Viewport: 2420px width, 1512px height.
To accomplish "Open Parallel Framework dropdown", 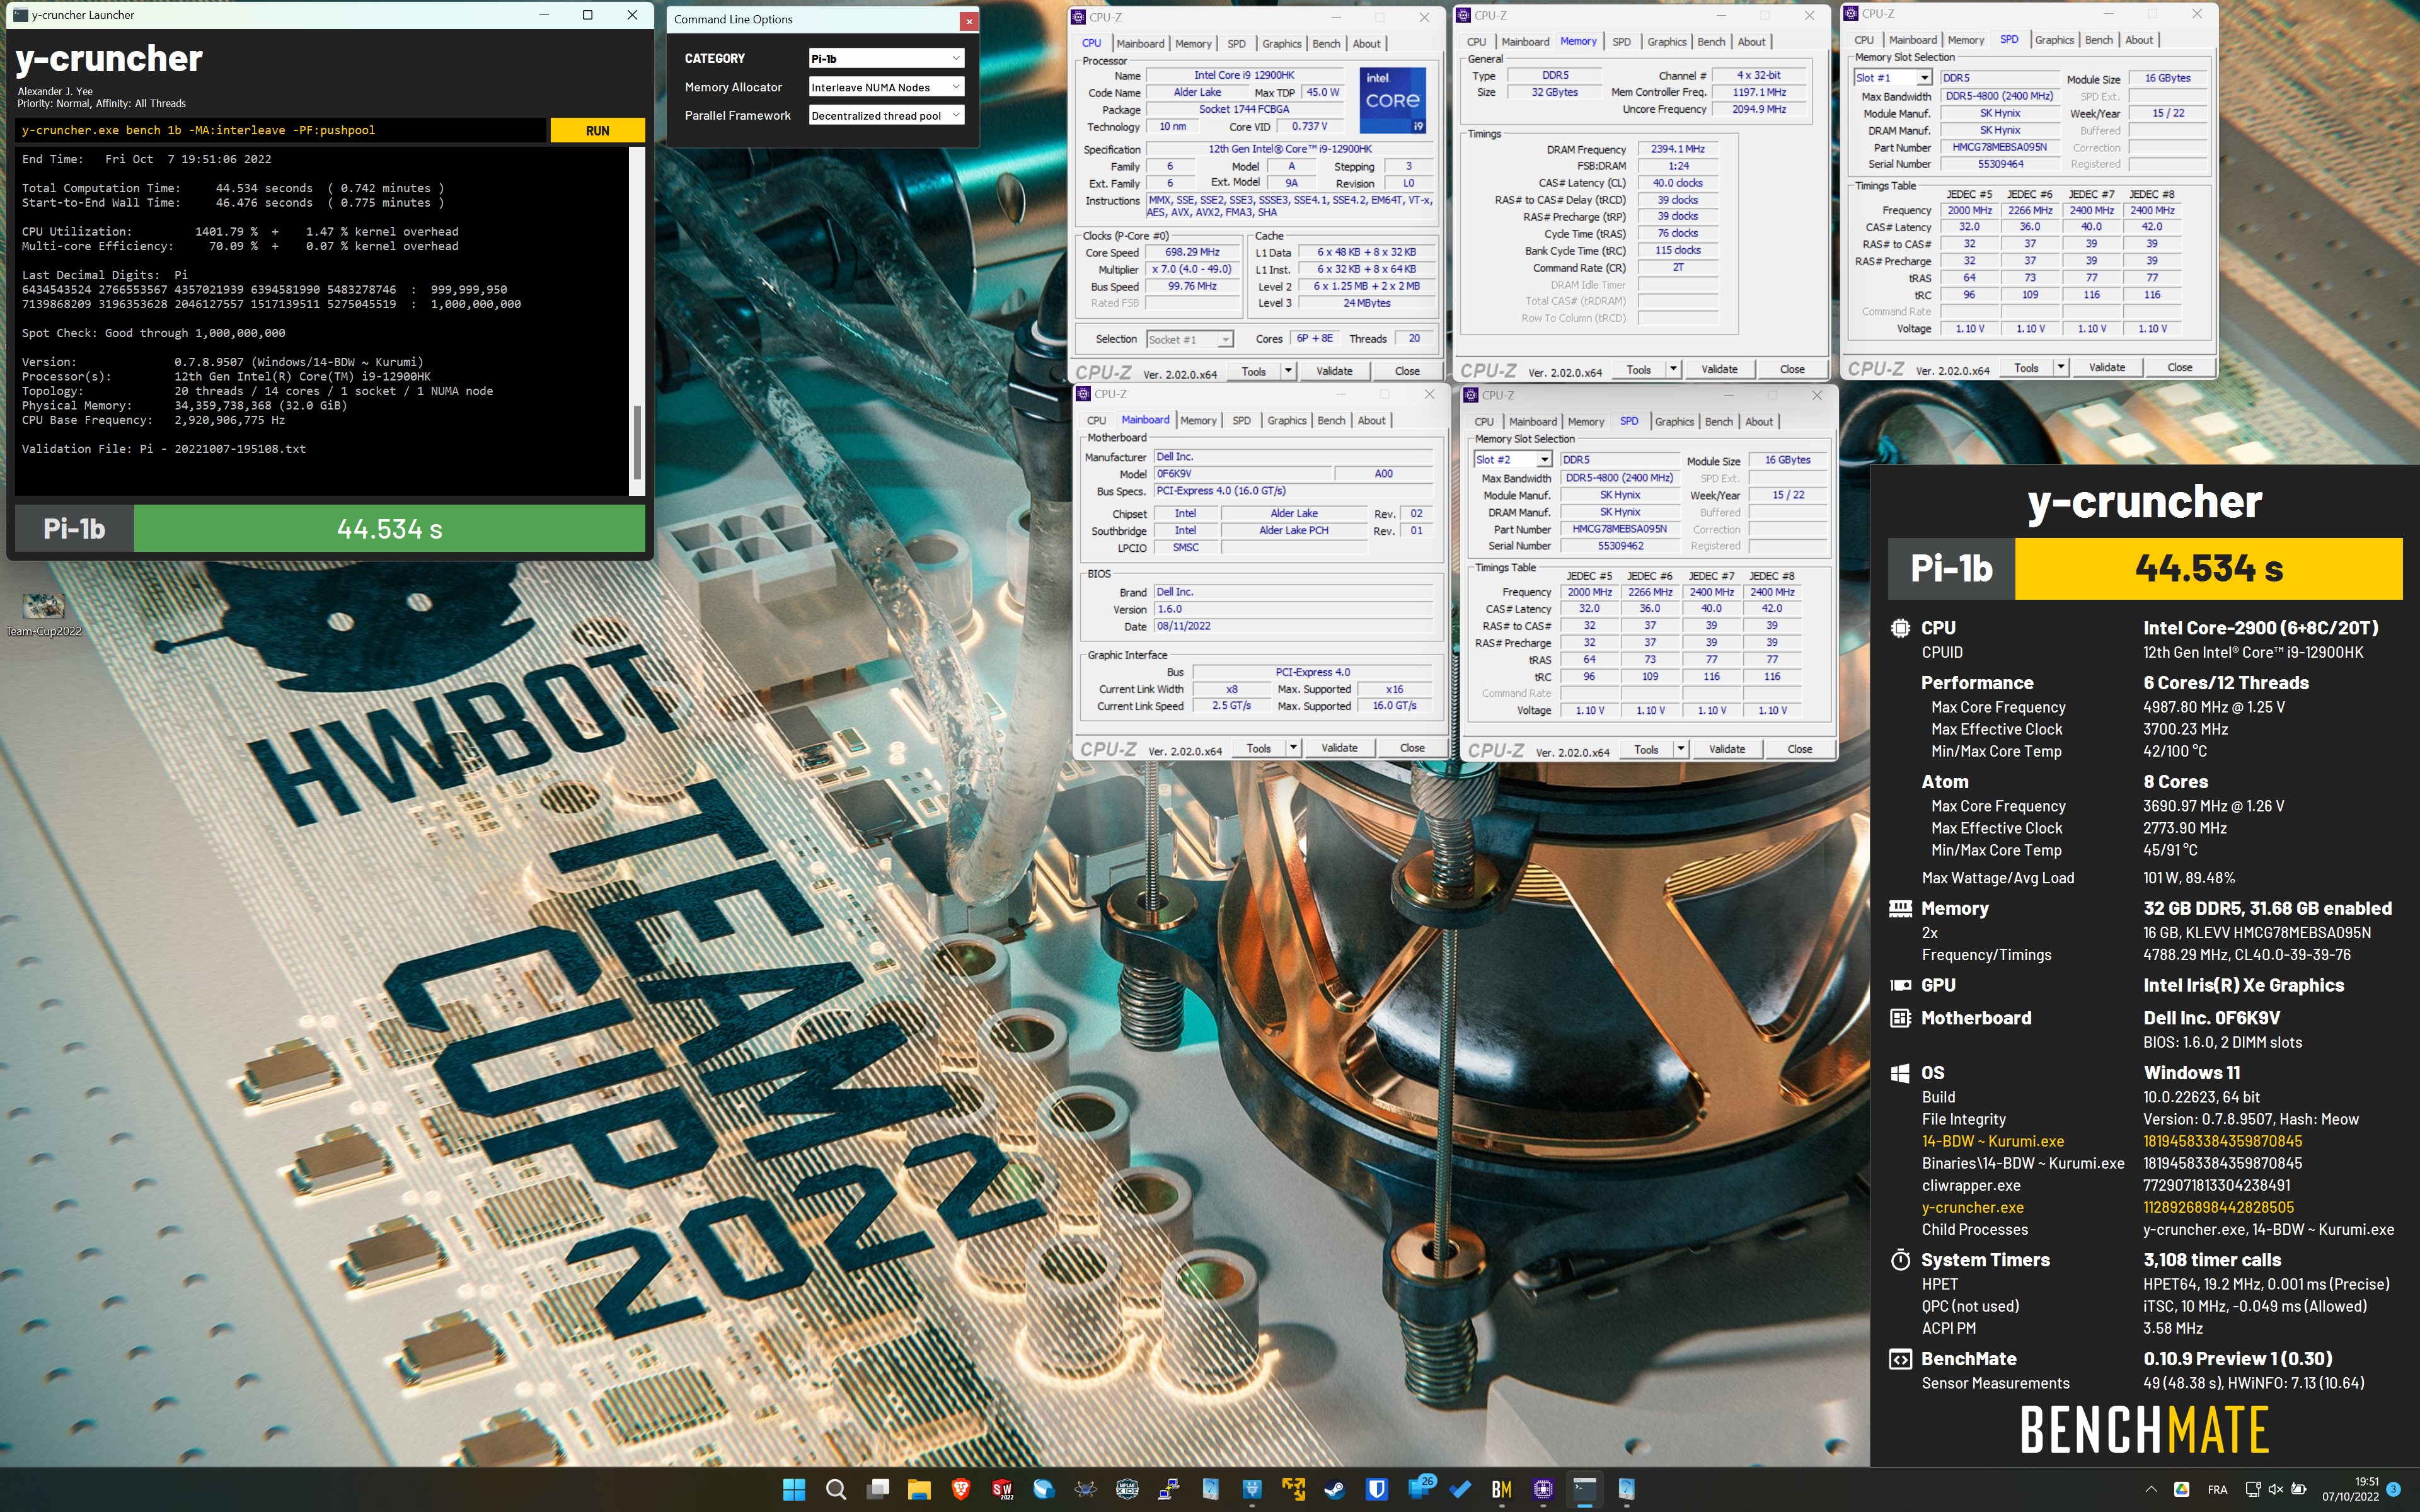I will [886, 115].
